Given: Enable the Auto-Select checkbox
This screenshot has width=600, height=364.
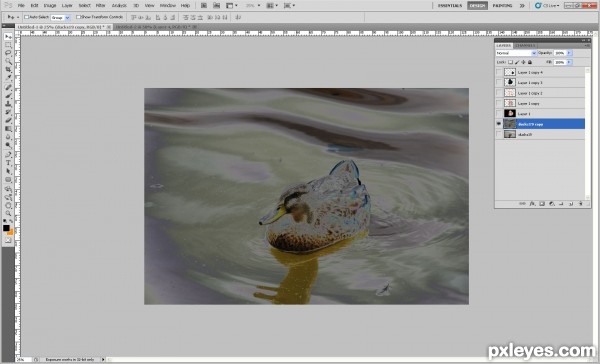Looking at the screenshot, I should click(26, 17).
